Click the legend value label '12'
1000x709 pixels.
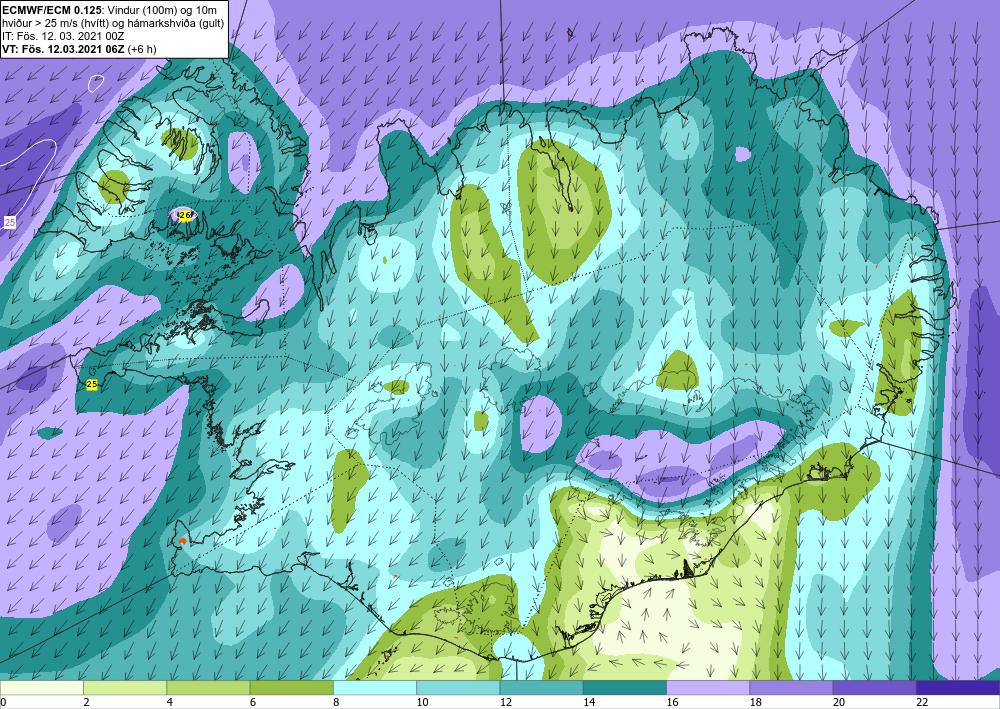click(x=506, y=703)
